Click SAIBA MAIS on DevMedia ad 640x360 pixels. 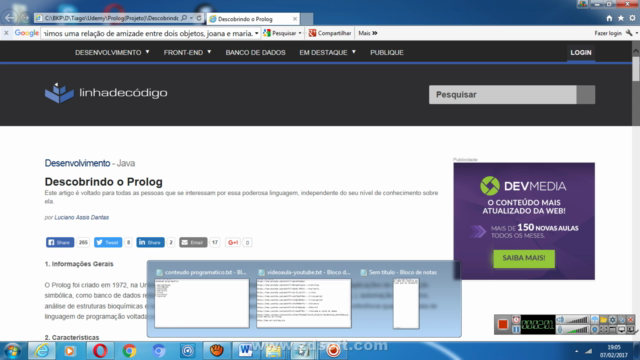coord(524,258)
